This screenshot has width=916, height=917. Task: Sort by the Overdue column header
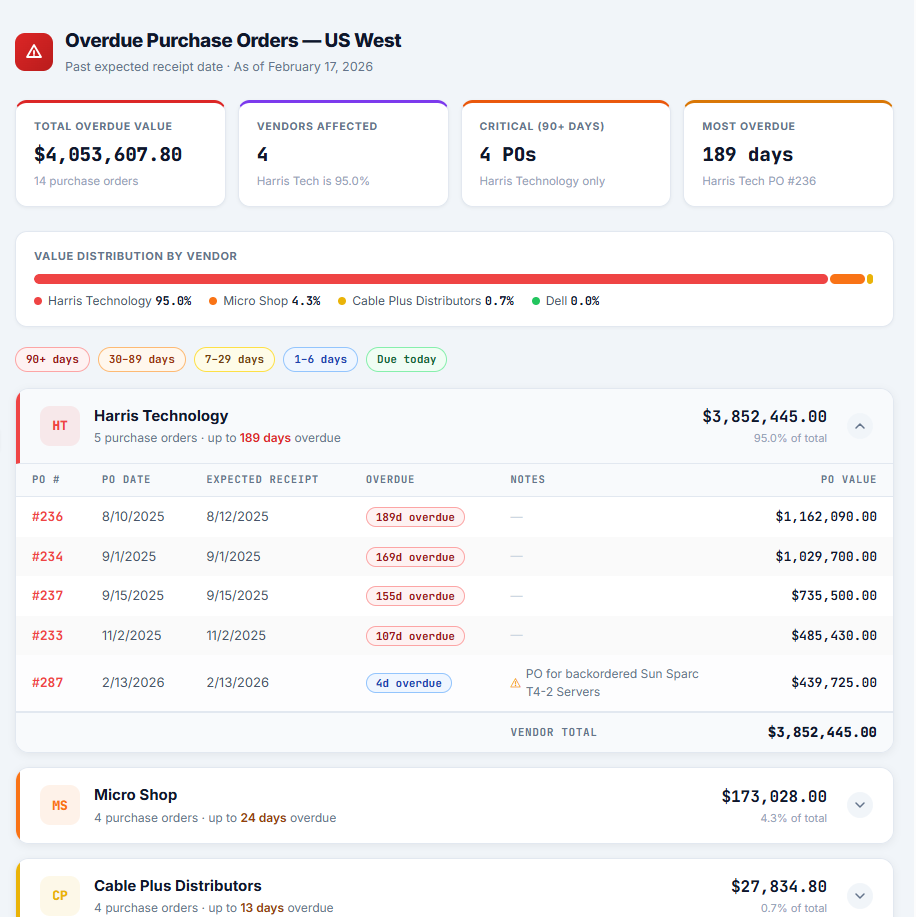point(390,480)
